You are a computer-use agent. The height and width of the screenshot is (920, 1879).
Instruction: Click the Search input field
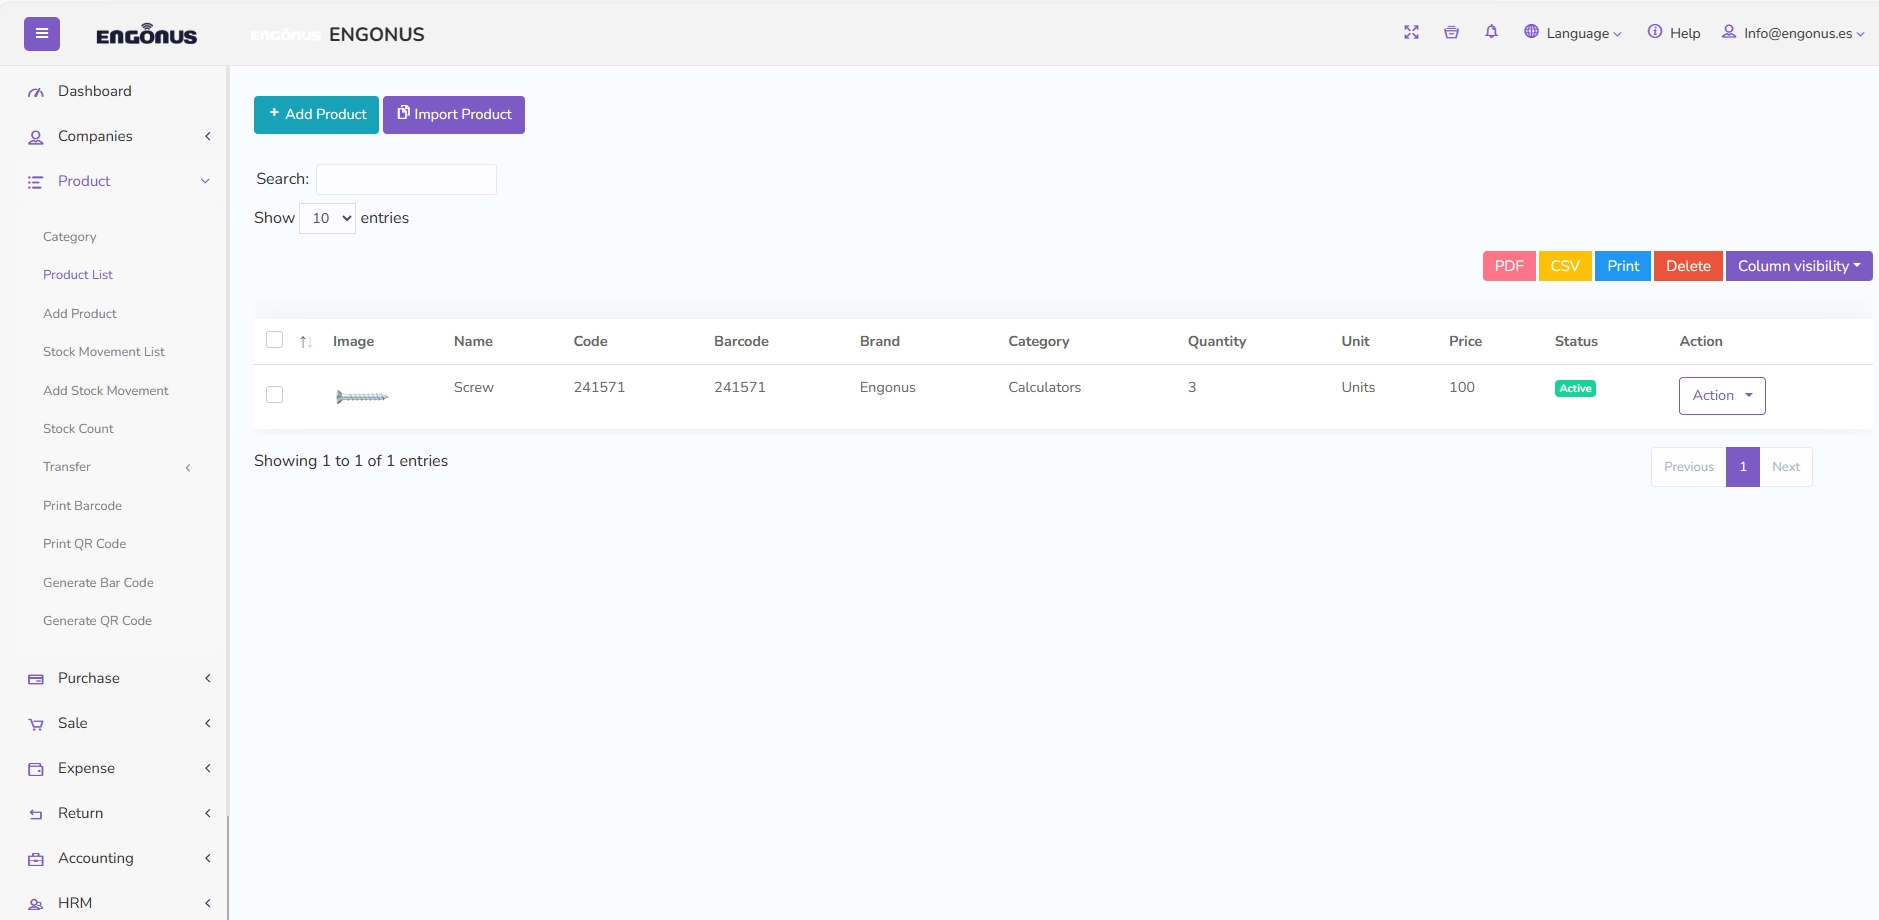[406, 179]
